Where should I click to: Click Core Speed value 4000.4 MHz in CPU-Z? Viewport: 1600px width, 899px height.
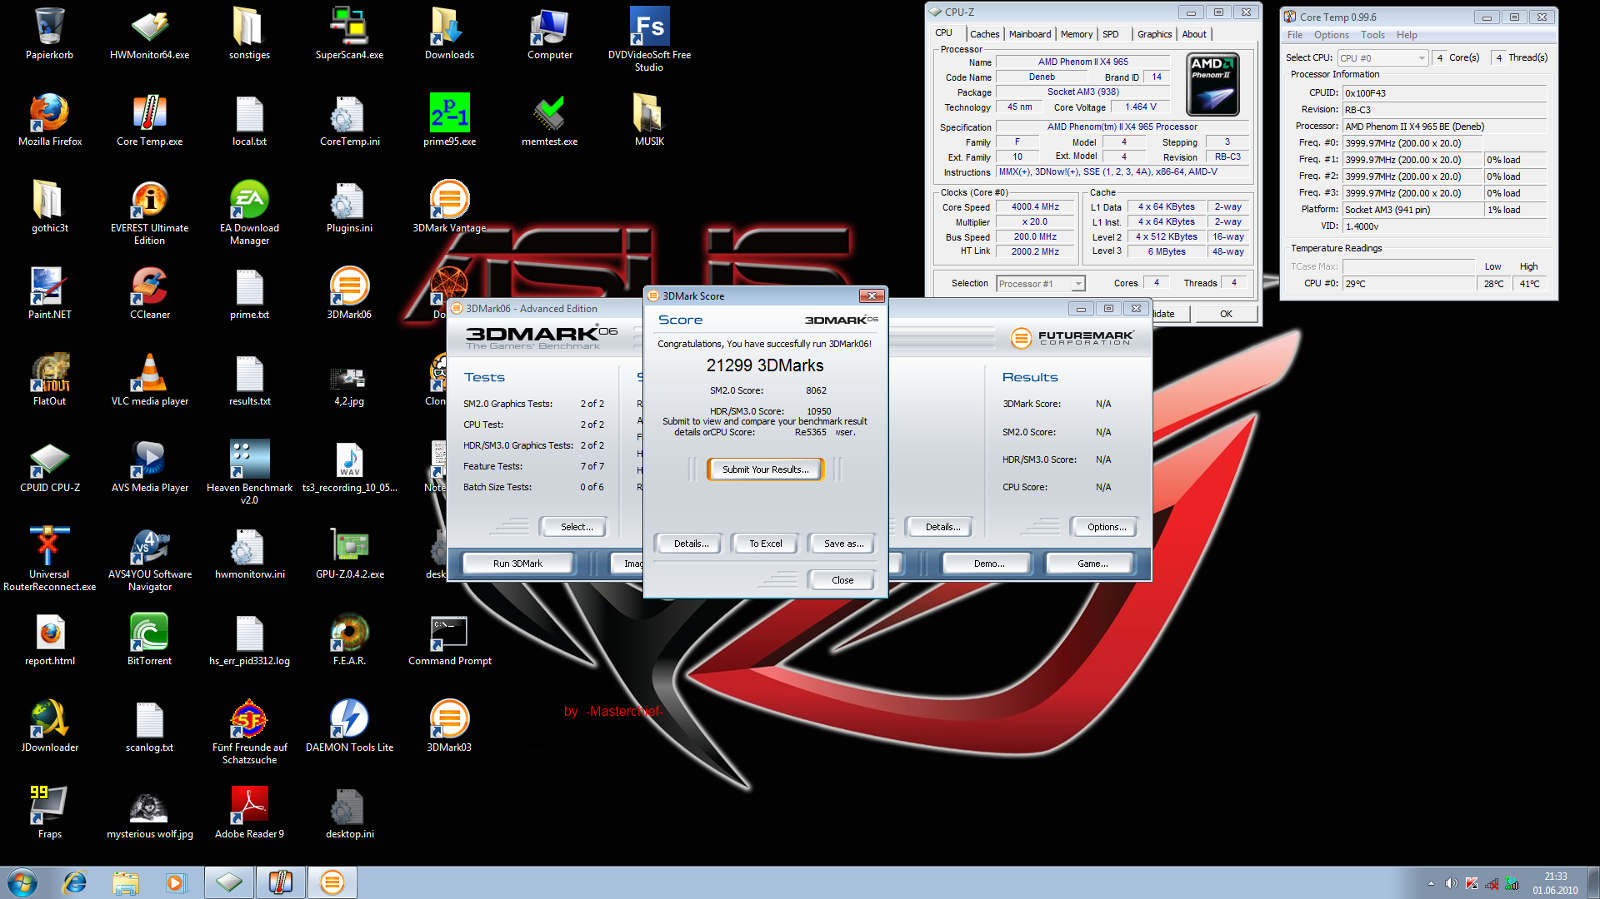1035,207
